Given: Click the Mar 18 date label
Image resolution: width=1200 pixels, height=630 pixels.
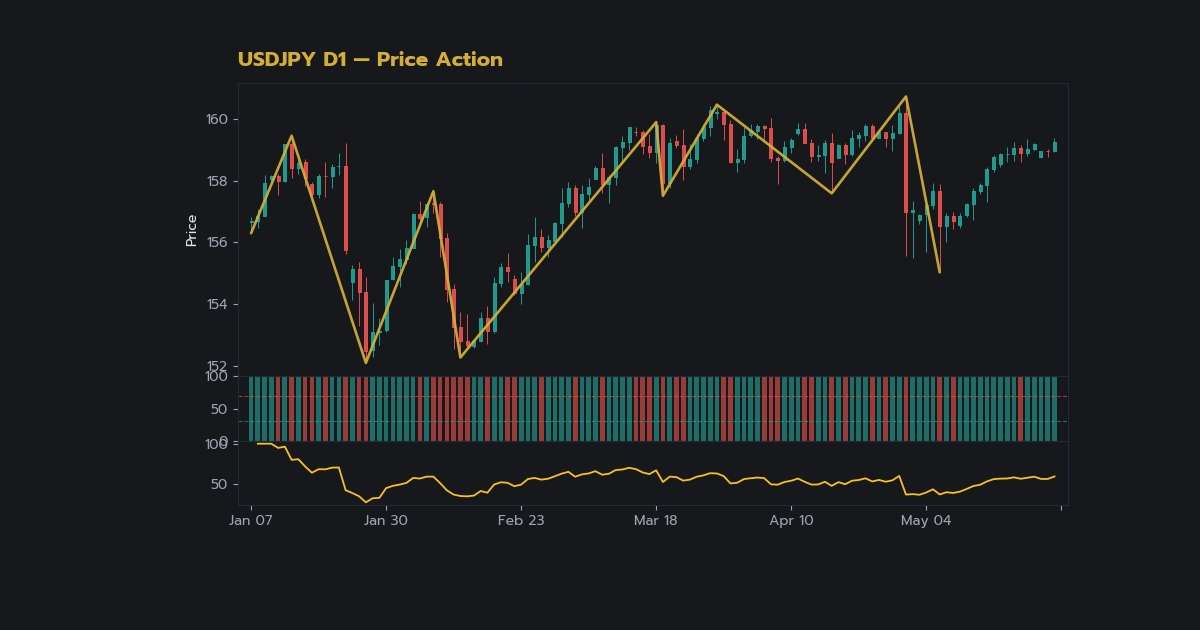Looking at the screenshot, I should pyautogui.click(x=656, y=520).
